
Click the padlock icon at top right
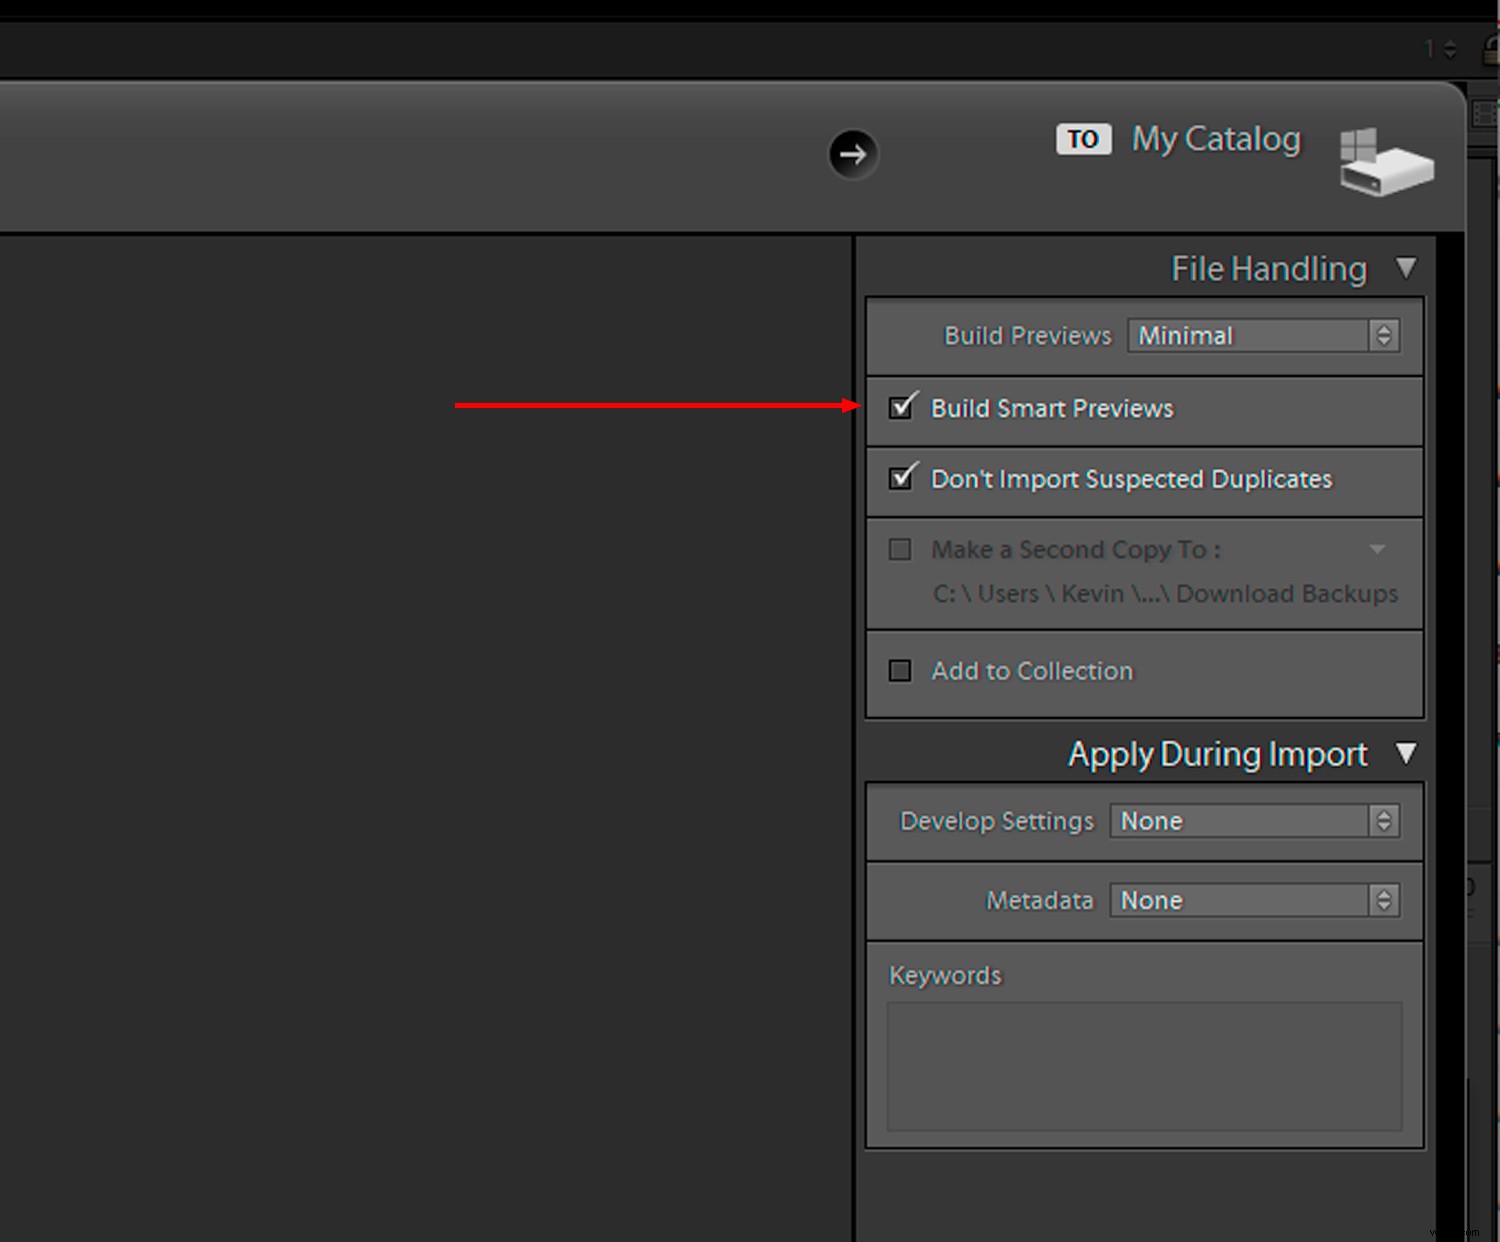[x=1491, y=48]
